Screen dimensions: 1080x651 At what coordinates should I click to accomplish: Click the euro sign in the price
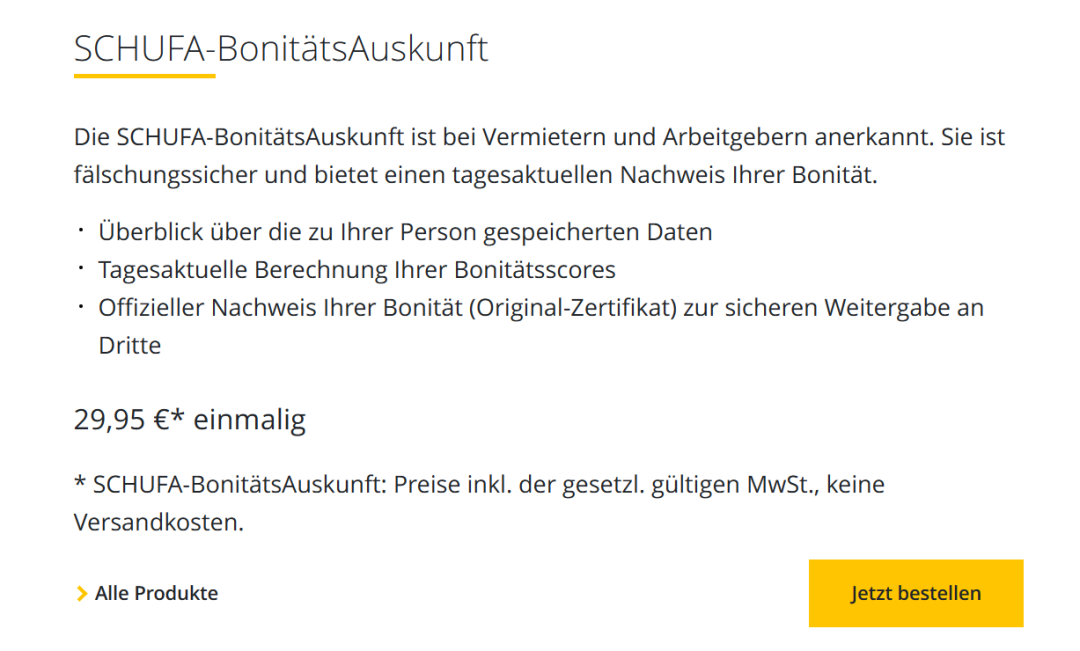click(164, 420)
